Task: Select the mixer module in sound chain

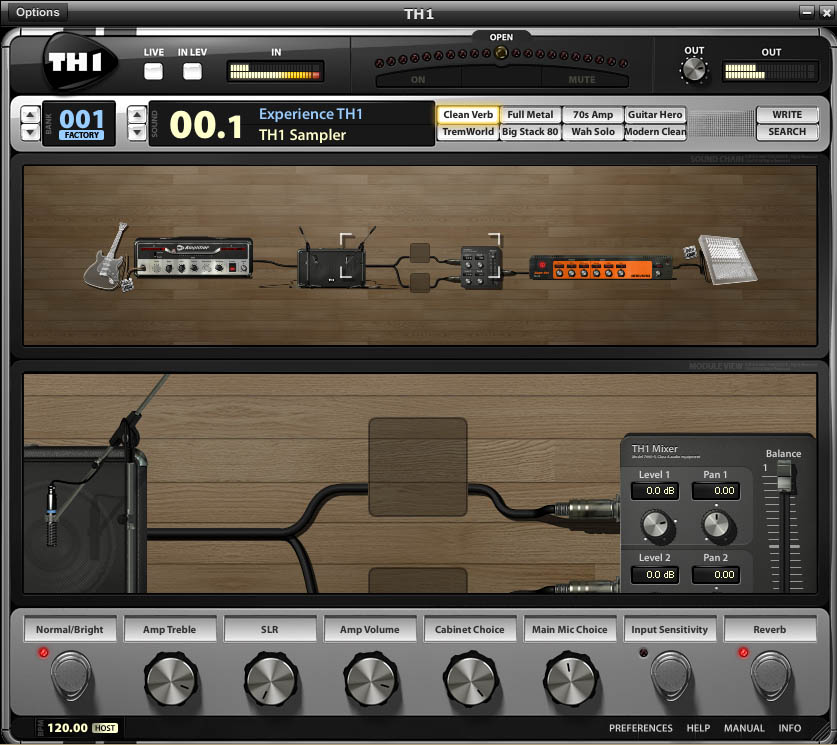Action: coord(481,267)
